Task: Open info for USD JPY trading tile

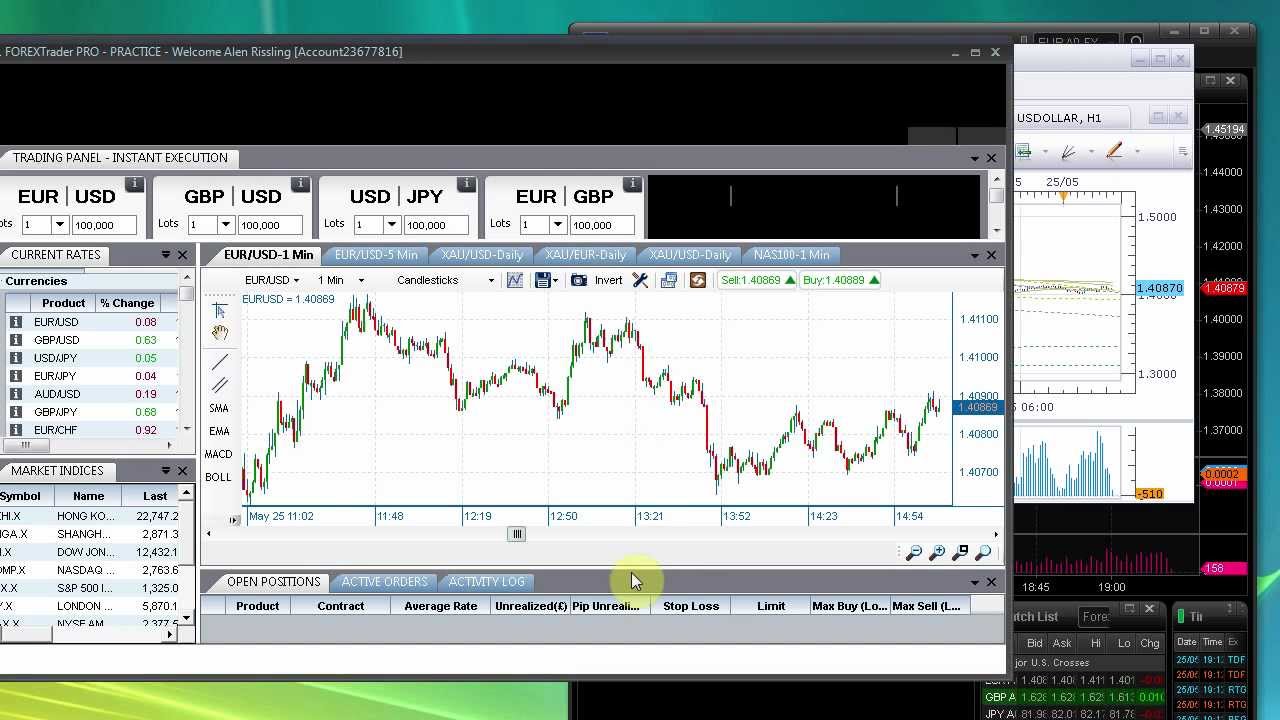Action: coord(466,184)
